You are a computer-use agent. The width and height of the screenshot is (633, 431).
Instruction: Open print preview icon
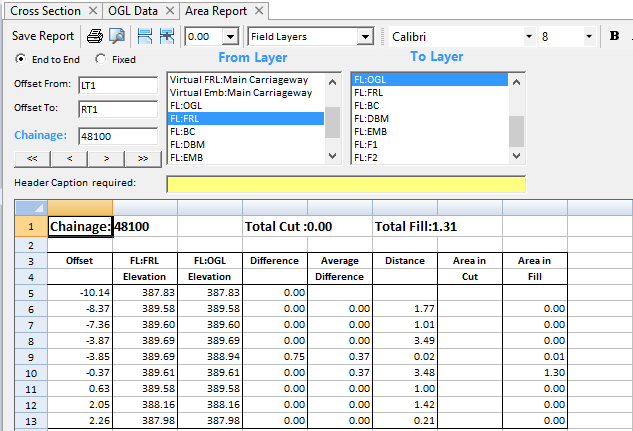(117, 36)
